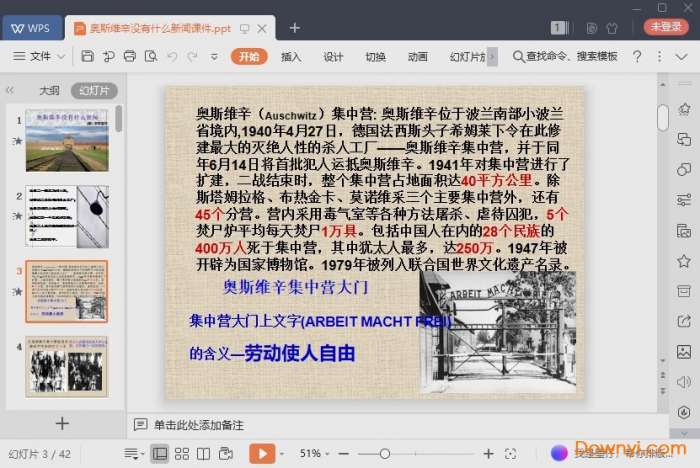Image resolution: width=700 pixels, height=468 pixels.
Task: Open the 设计 ribbon tab
Action: click(x=333, y=57)
